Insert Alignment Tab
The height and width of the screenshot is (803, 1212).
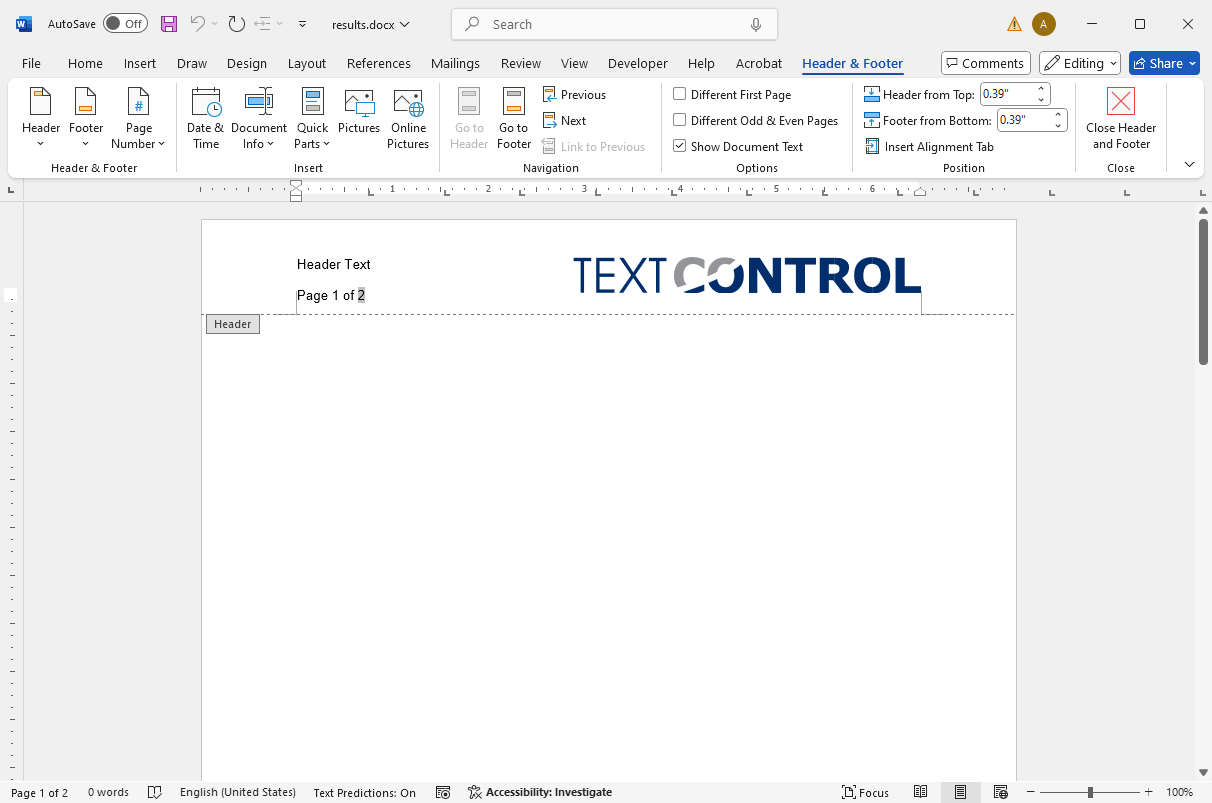coord(929,147)
